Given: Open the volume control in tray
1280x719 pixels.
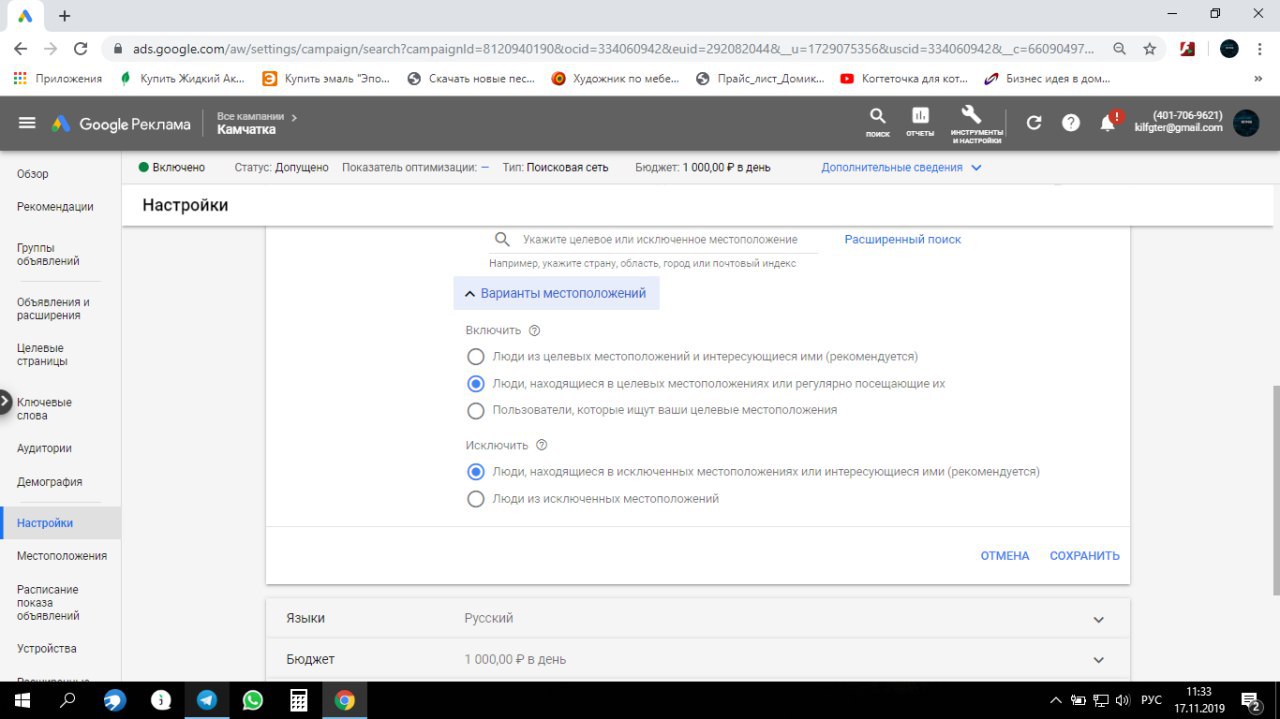Looking at the screenshot, I should click(x=1122, y=700).
